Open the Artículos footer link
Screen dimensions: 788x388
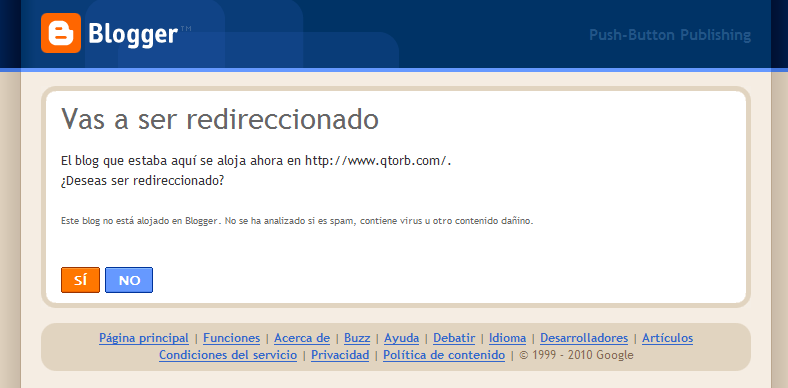[x=667, y=338]
